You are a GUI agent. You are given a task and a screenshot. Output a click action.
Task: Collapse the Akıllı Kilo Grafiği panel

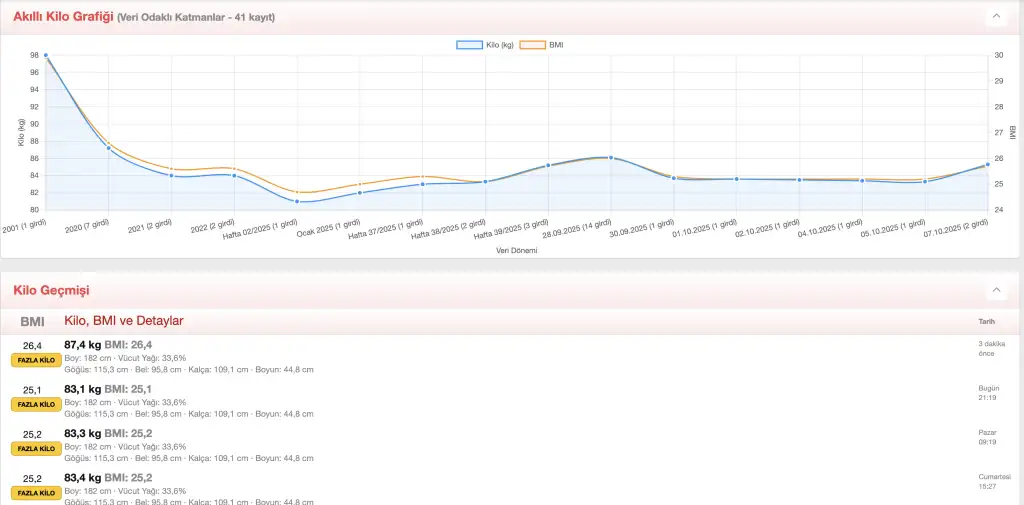[996, 16]
